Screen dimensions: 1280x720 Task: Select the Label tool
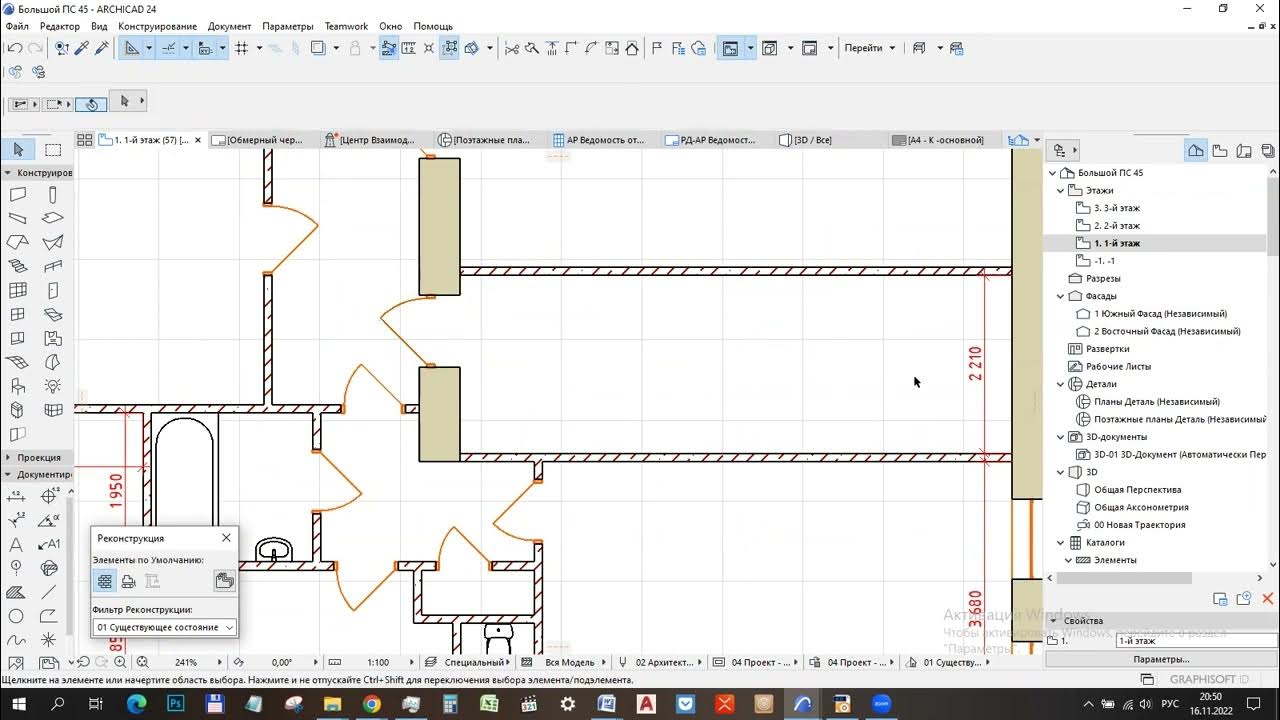[51, 545]
